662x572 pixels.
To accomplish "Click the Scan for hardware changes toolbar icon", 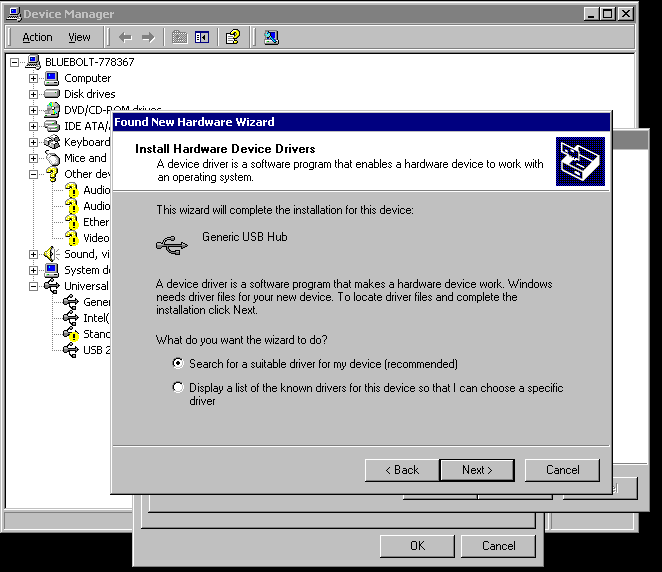I will 271,38.
